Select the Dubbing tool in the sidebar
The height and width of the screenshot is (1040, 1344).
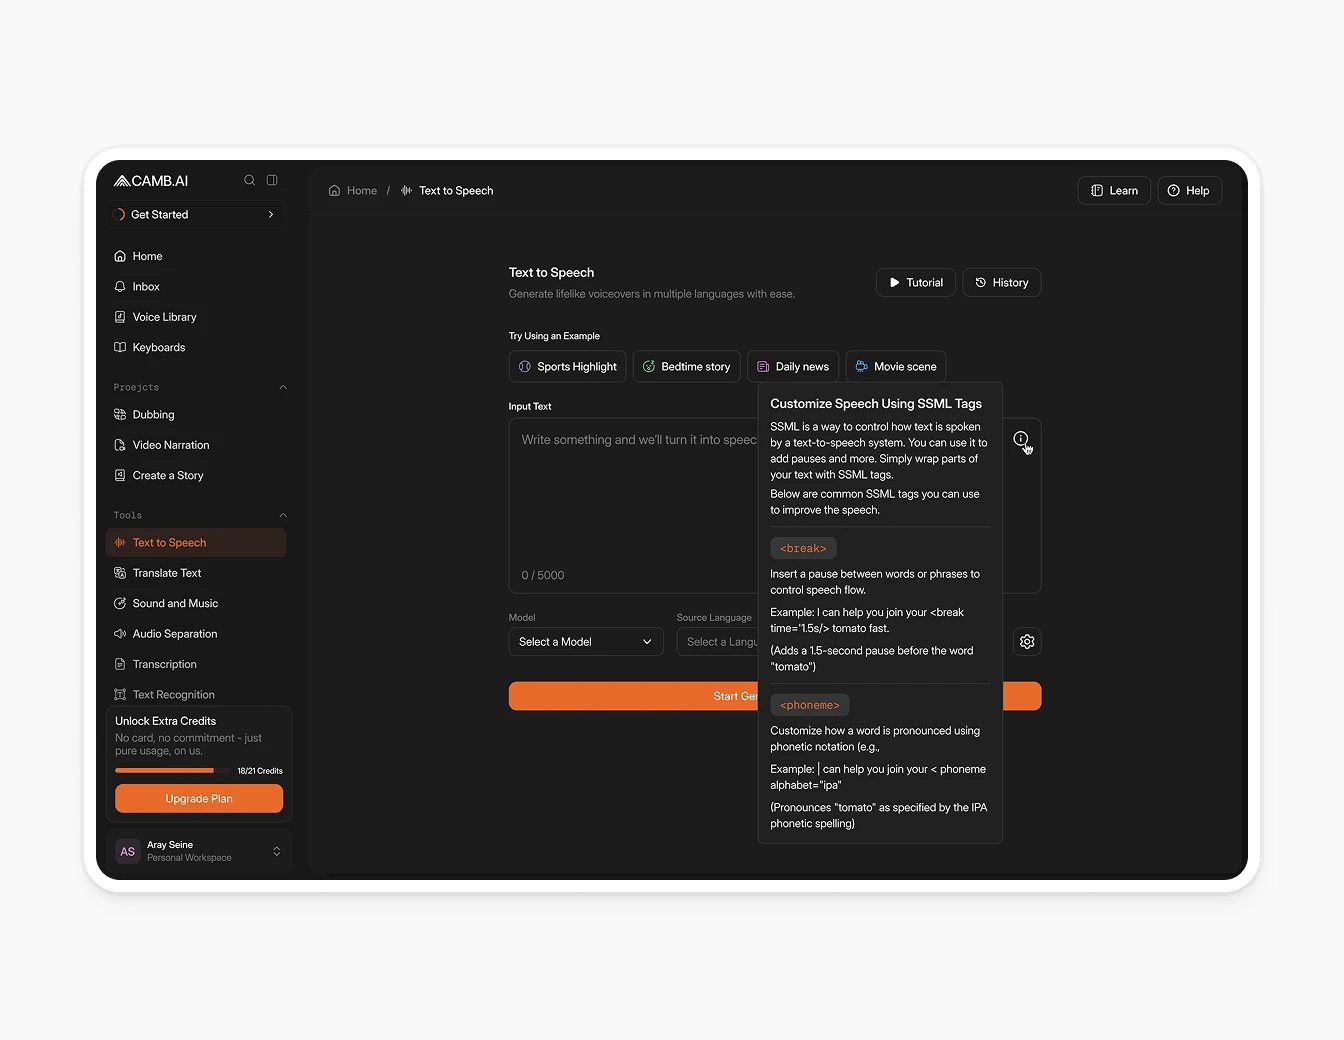pyautogui.click(x=154, y=414)
